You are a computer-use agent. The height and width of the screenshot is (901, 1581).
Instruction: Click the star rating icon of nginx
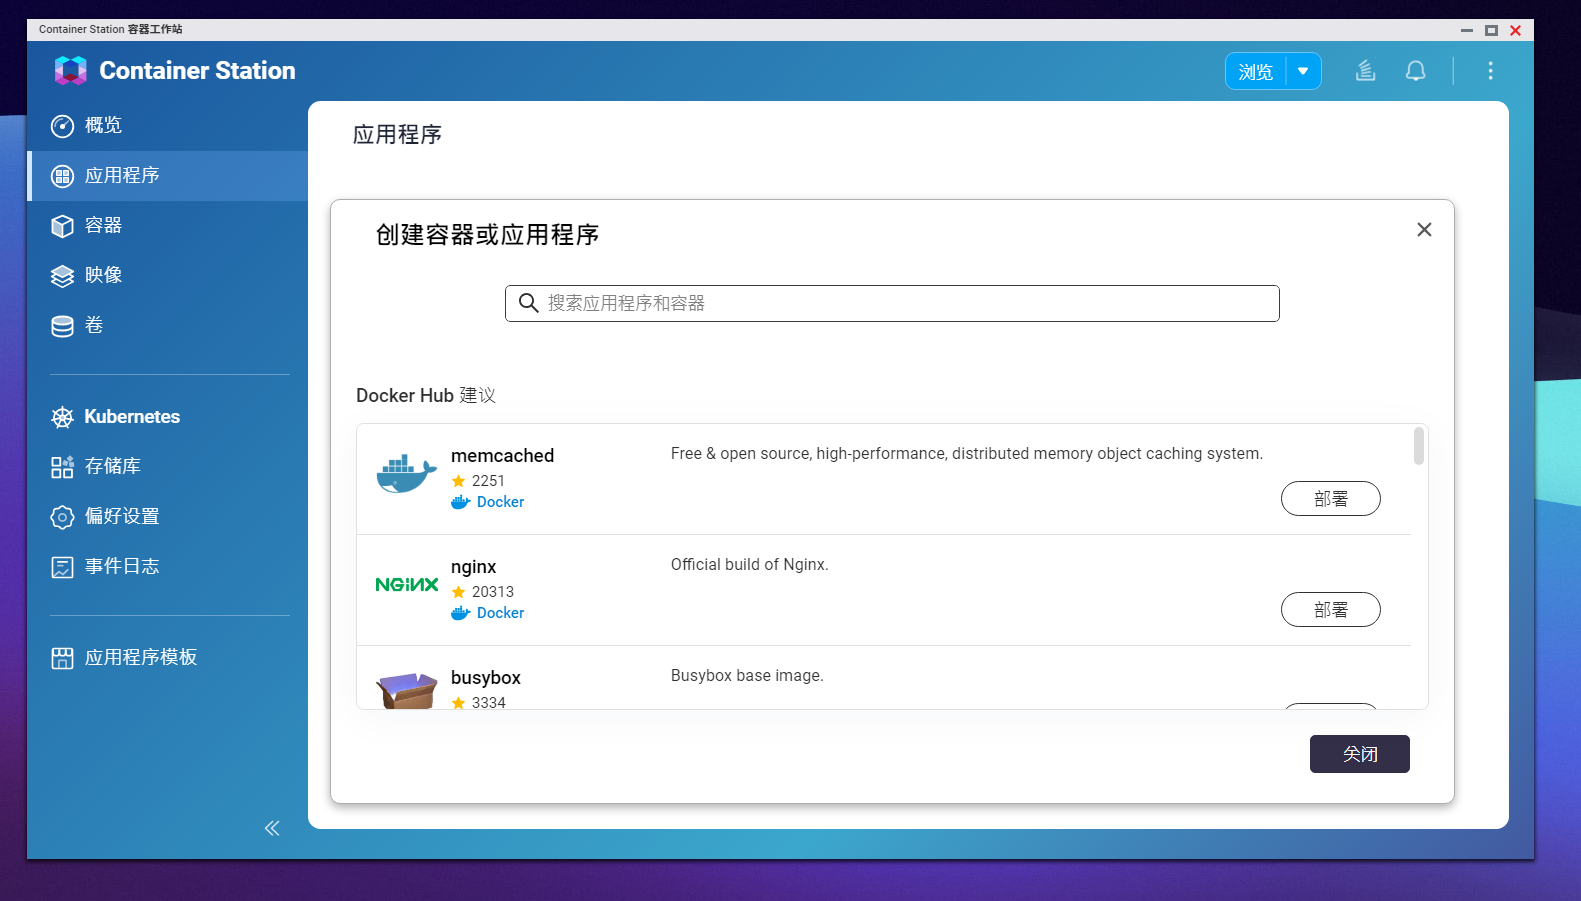click(459, 592)
